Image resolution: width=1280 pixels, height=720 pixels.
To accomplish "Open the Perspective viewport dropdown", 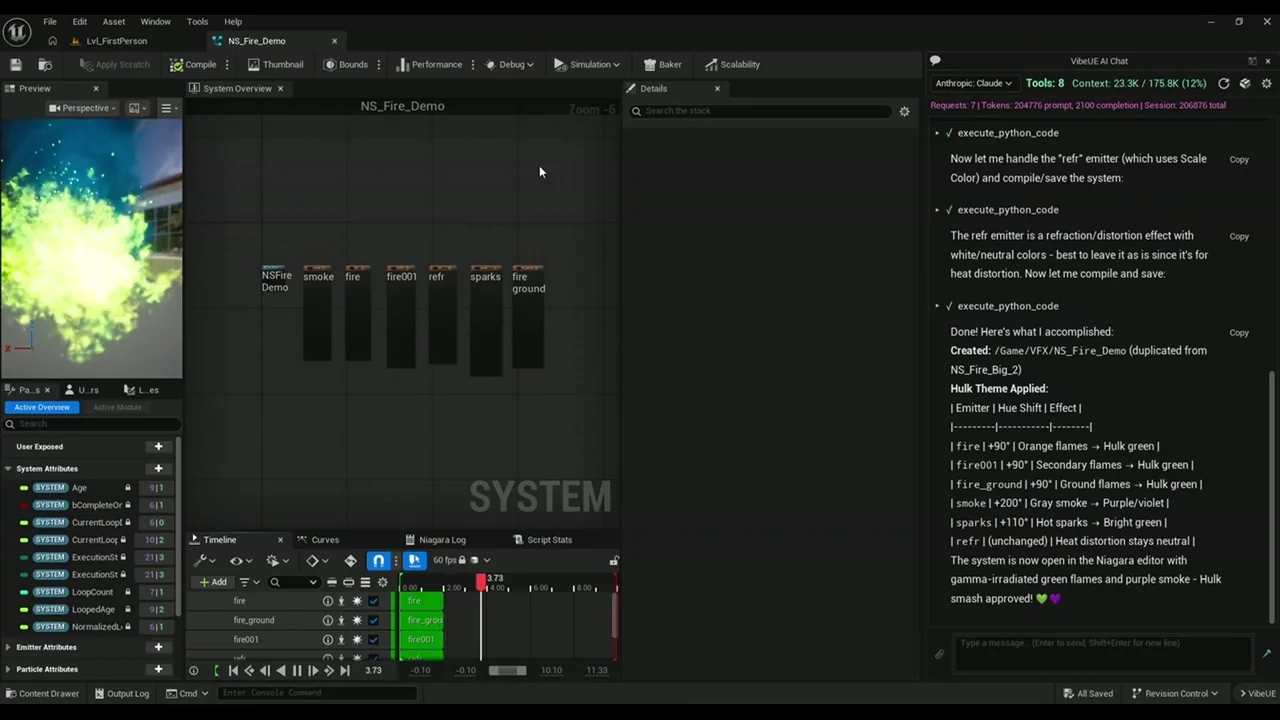I will point(84,108).
